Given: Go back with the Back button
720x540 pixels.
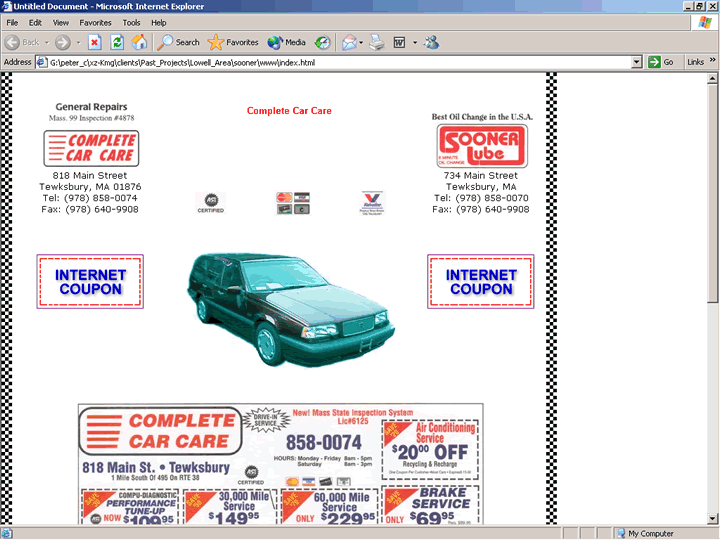Looking at the screenshot, I should pyautogui.click(x=22, y=43).
